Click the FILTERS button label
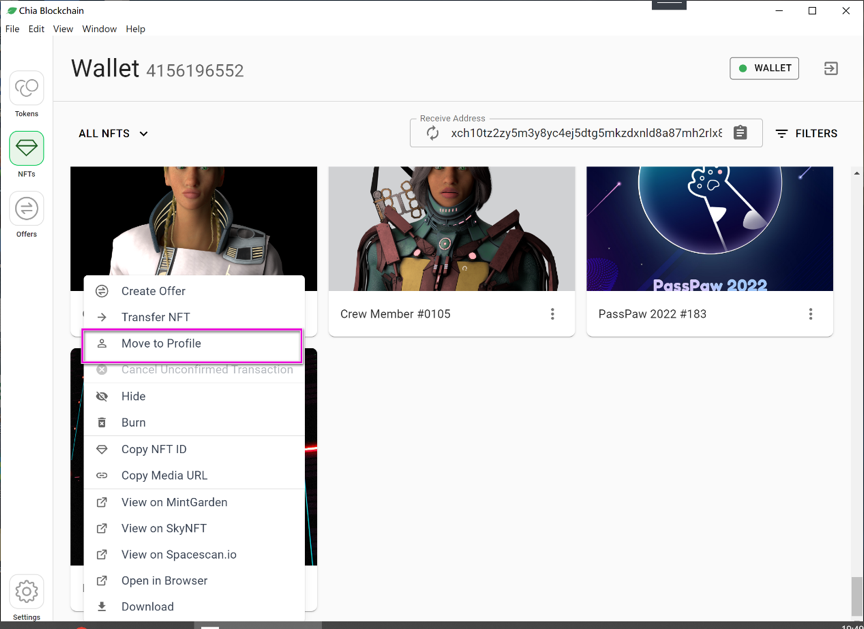This screenshot has width=864, height=629. [816, 133]
